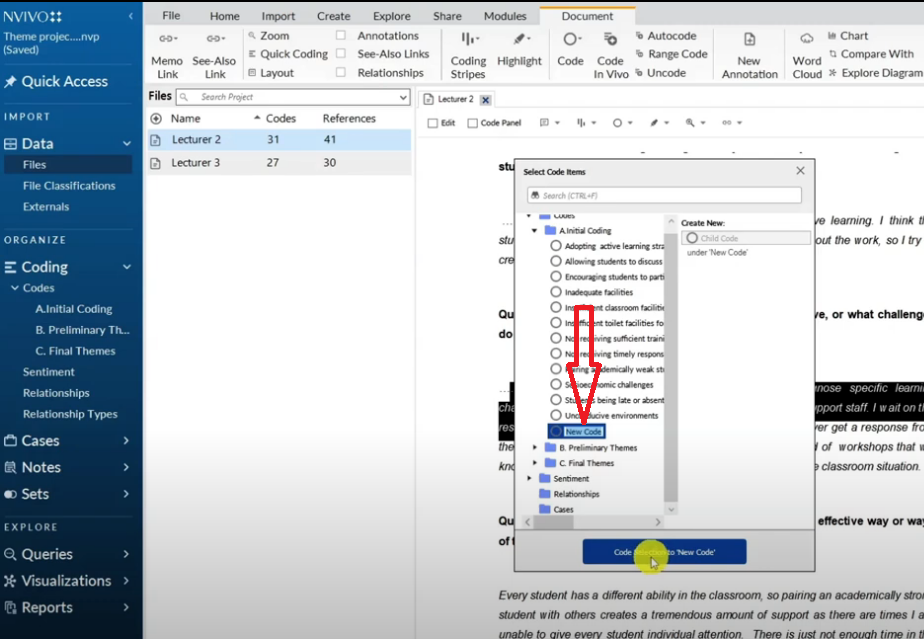Click the Layout ribbon option
Screen dimensions: 924x639
pyautogui.click(x=271, y=73)
